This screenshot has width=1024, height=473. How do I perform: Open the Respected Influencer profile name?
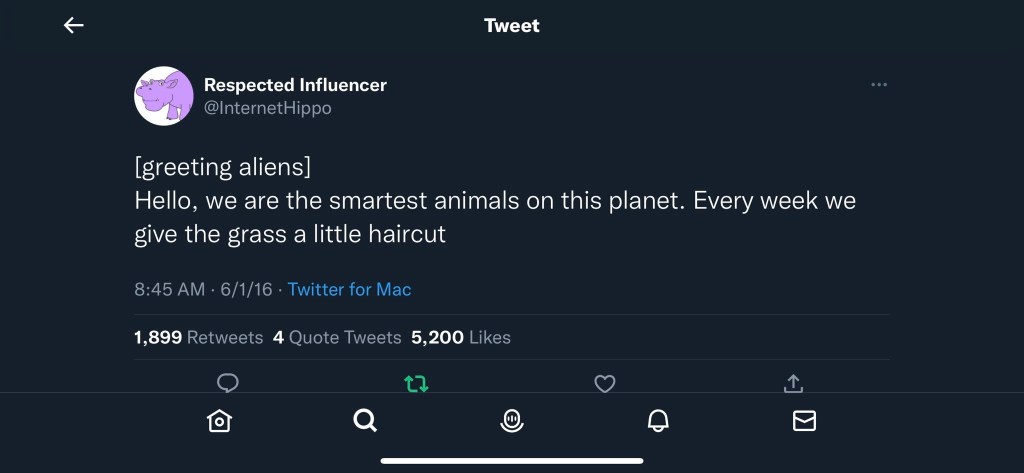295,85
